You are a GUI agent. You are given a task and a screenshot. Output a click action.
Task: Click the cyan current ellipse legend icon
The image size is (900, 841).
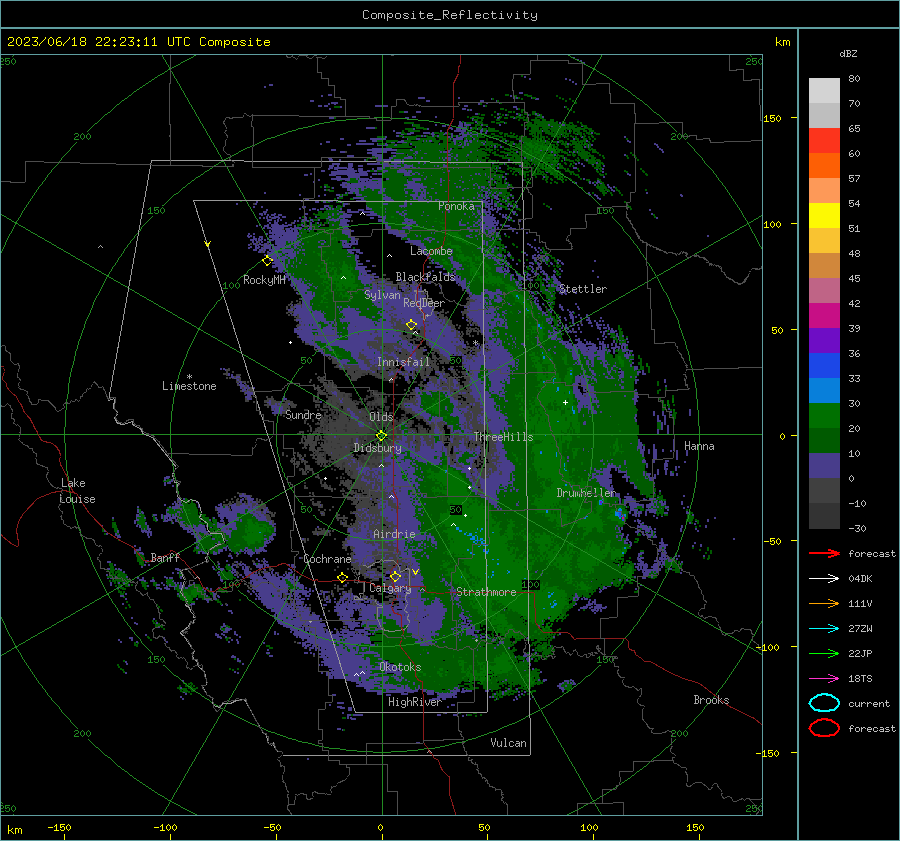824,703
